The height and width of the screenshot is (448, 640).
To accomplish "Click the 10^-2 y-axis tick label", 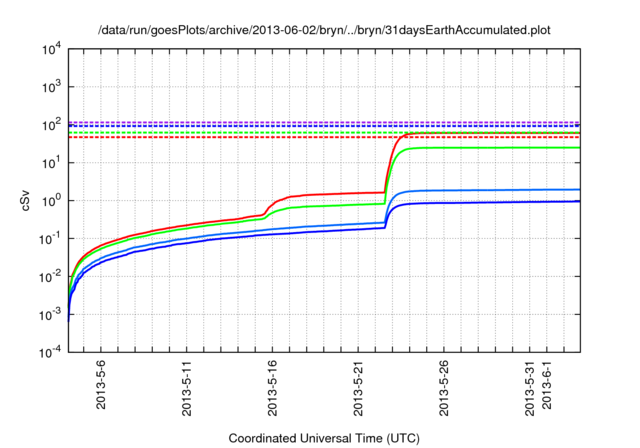I will click(x=49, y=277).
